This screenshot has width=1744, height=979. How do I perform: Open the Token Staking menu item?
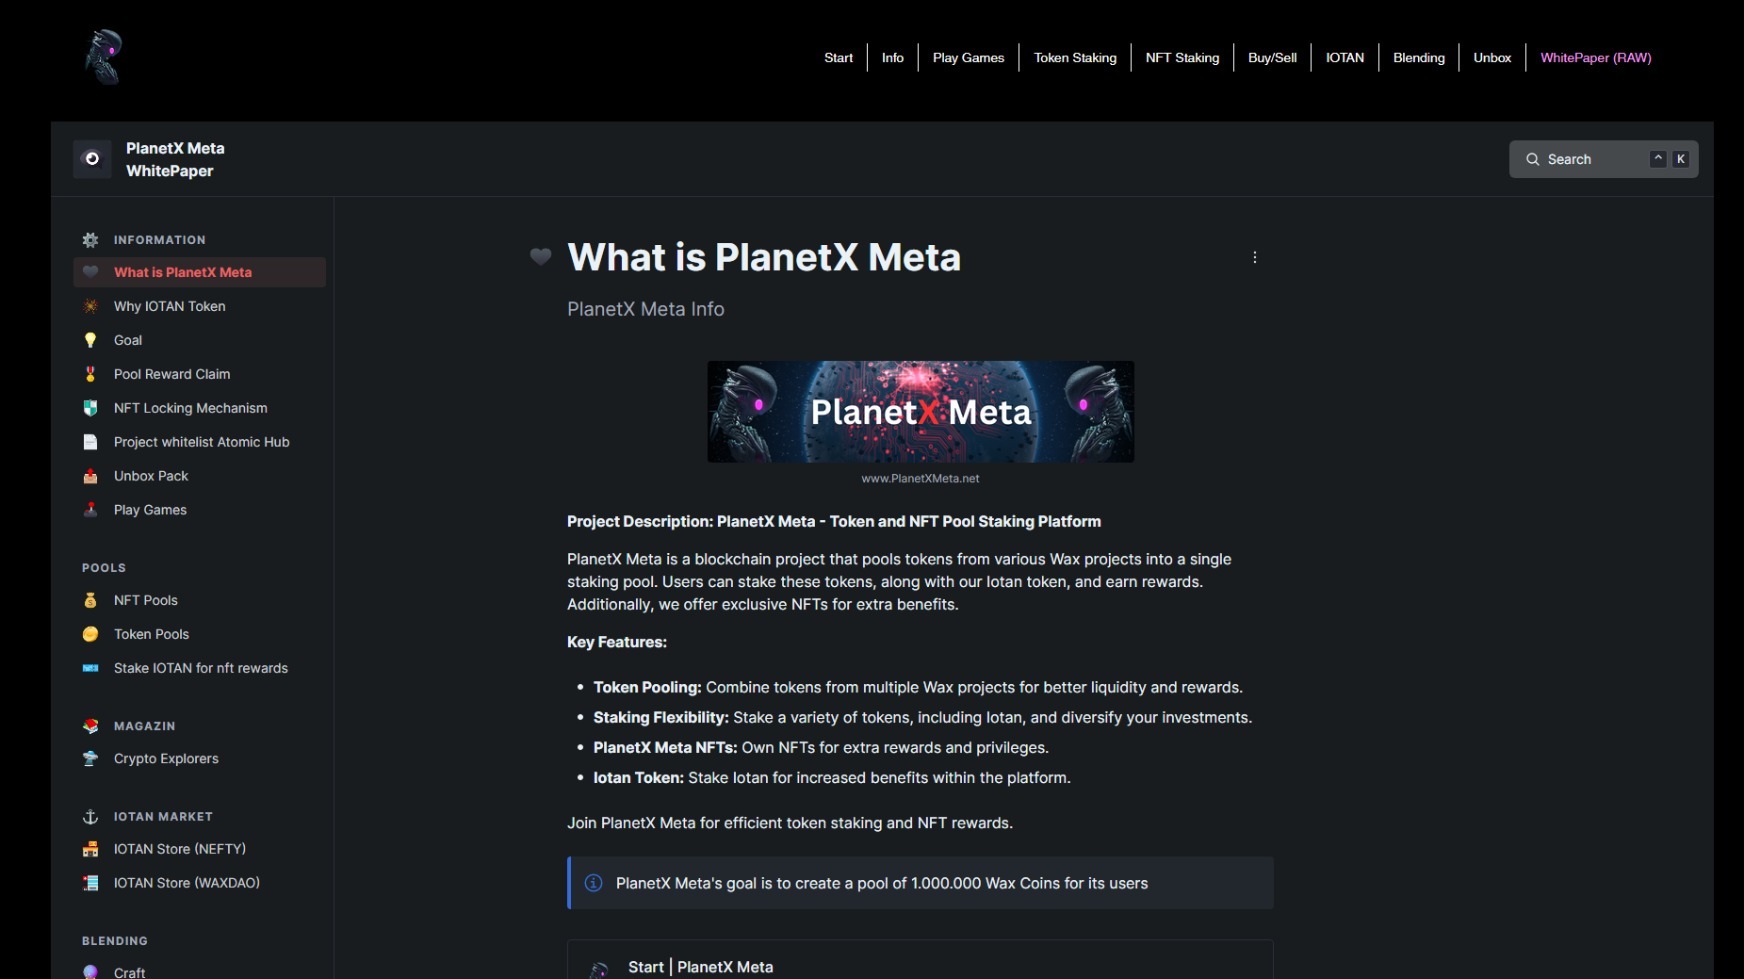[1075, 57]
